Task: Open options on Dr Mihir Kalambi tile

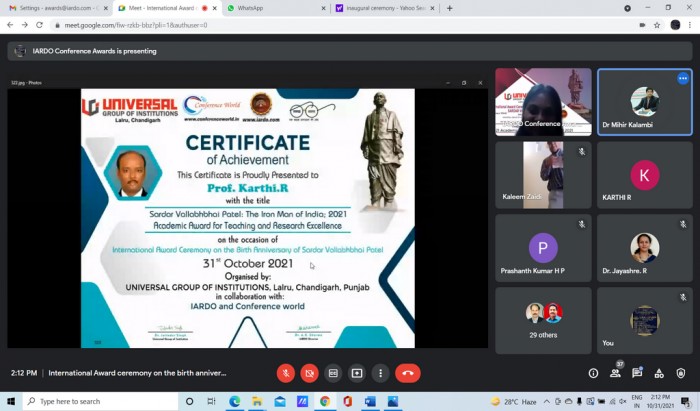Action: point(683,78)
